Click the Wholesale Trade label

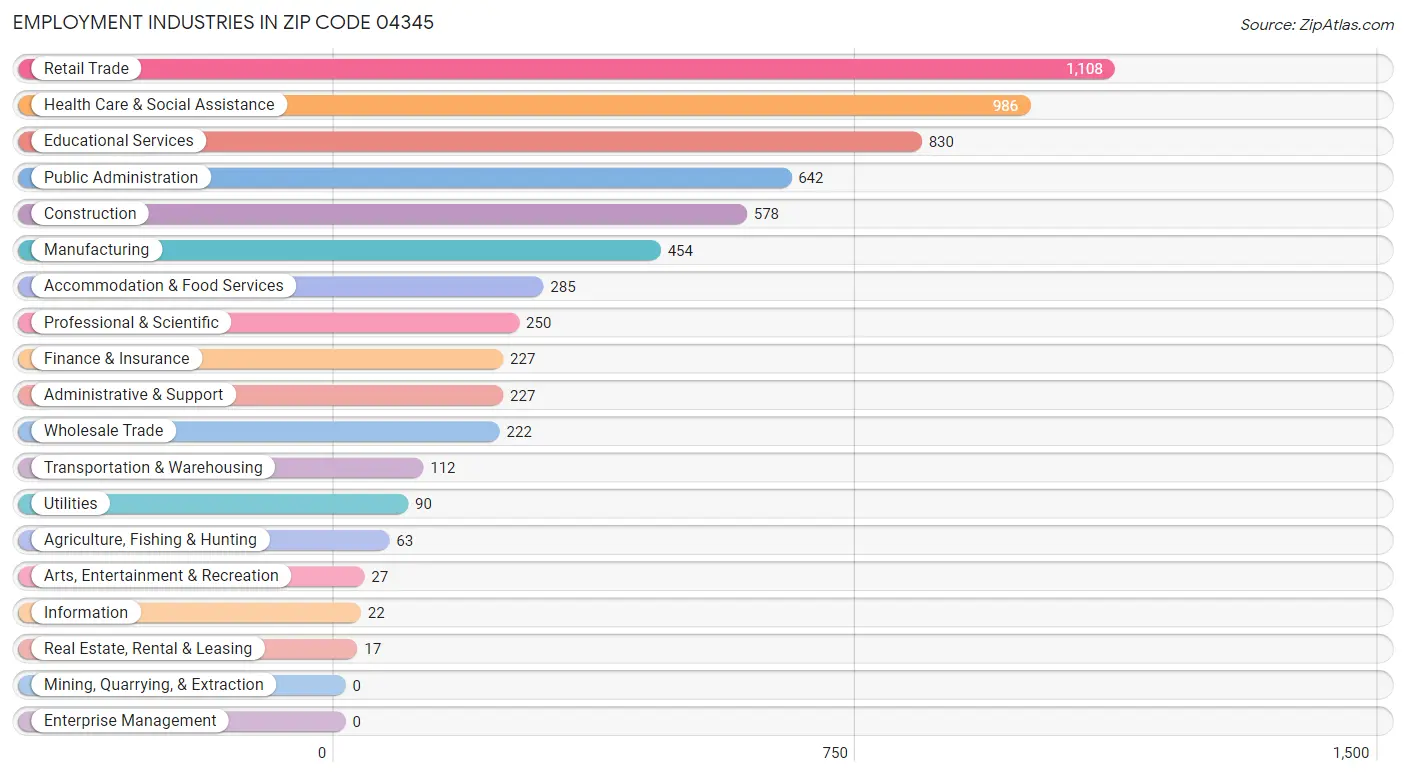(103, 431)
